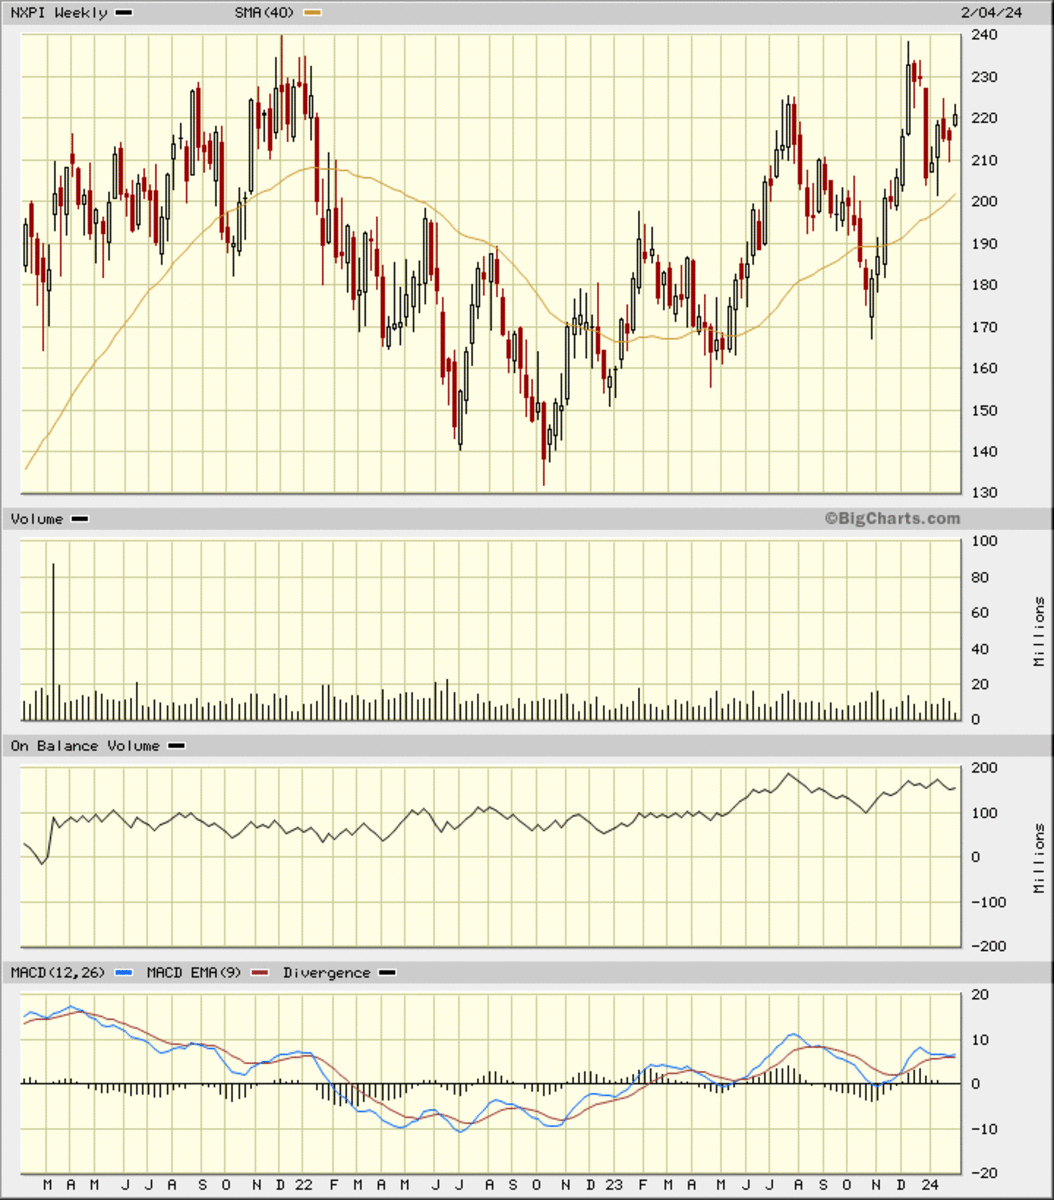The width and height of the screenshot is (1054, 1200).
Task: Click the Divergence legend label
Action: coord(326,973)
